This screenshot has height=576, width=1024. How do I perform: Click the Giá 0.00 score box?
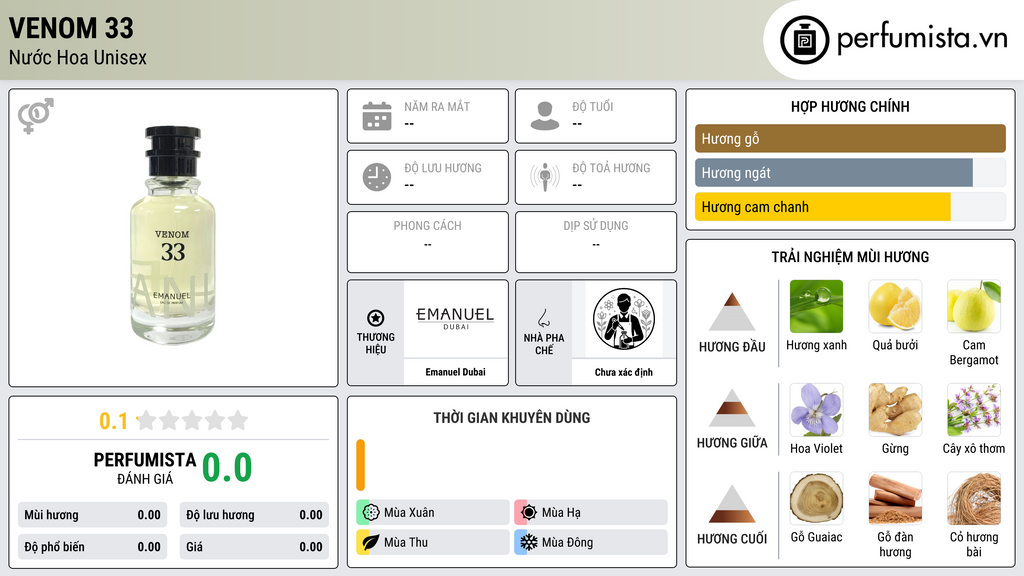coord(254,547)
